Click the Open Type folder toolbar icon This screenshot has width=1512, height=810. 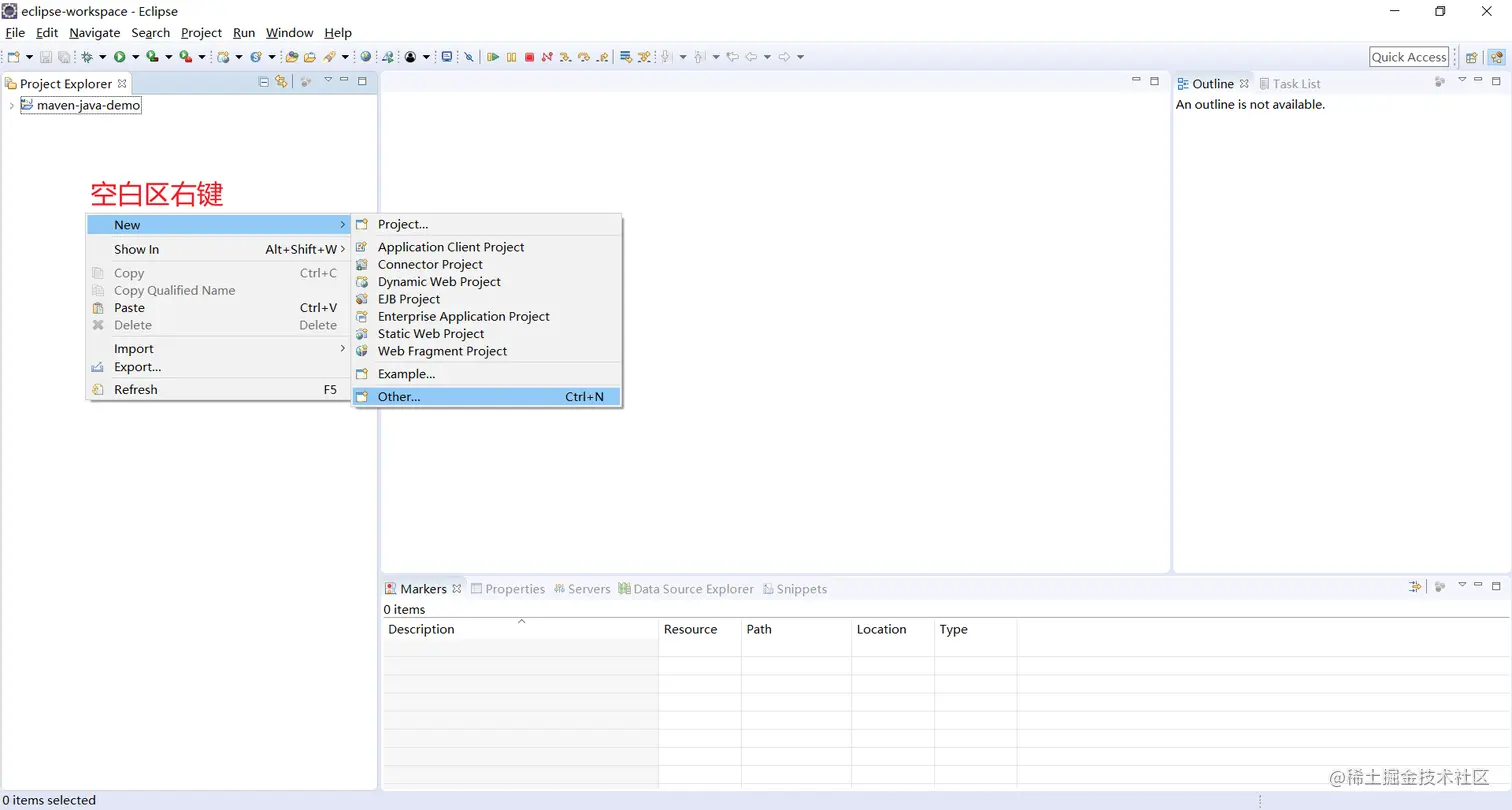291,57
